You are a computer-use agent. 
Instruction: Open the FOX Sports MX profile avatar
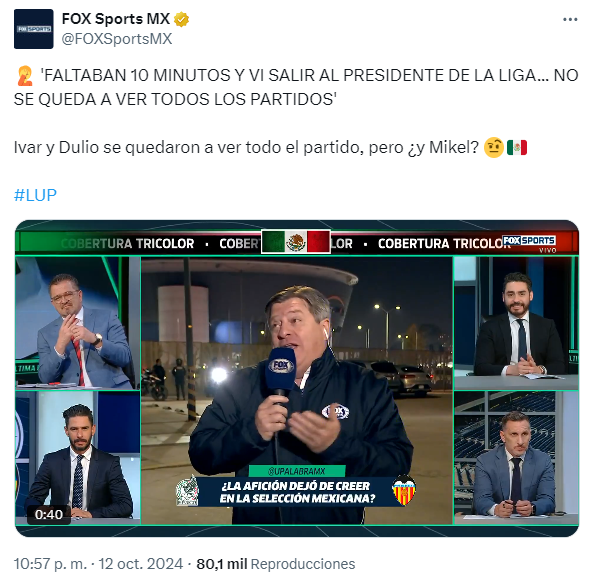click(34, 29)
